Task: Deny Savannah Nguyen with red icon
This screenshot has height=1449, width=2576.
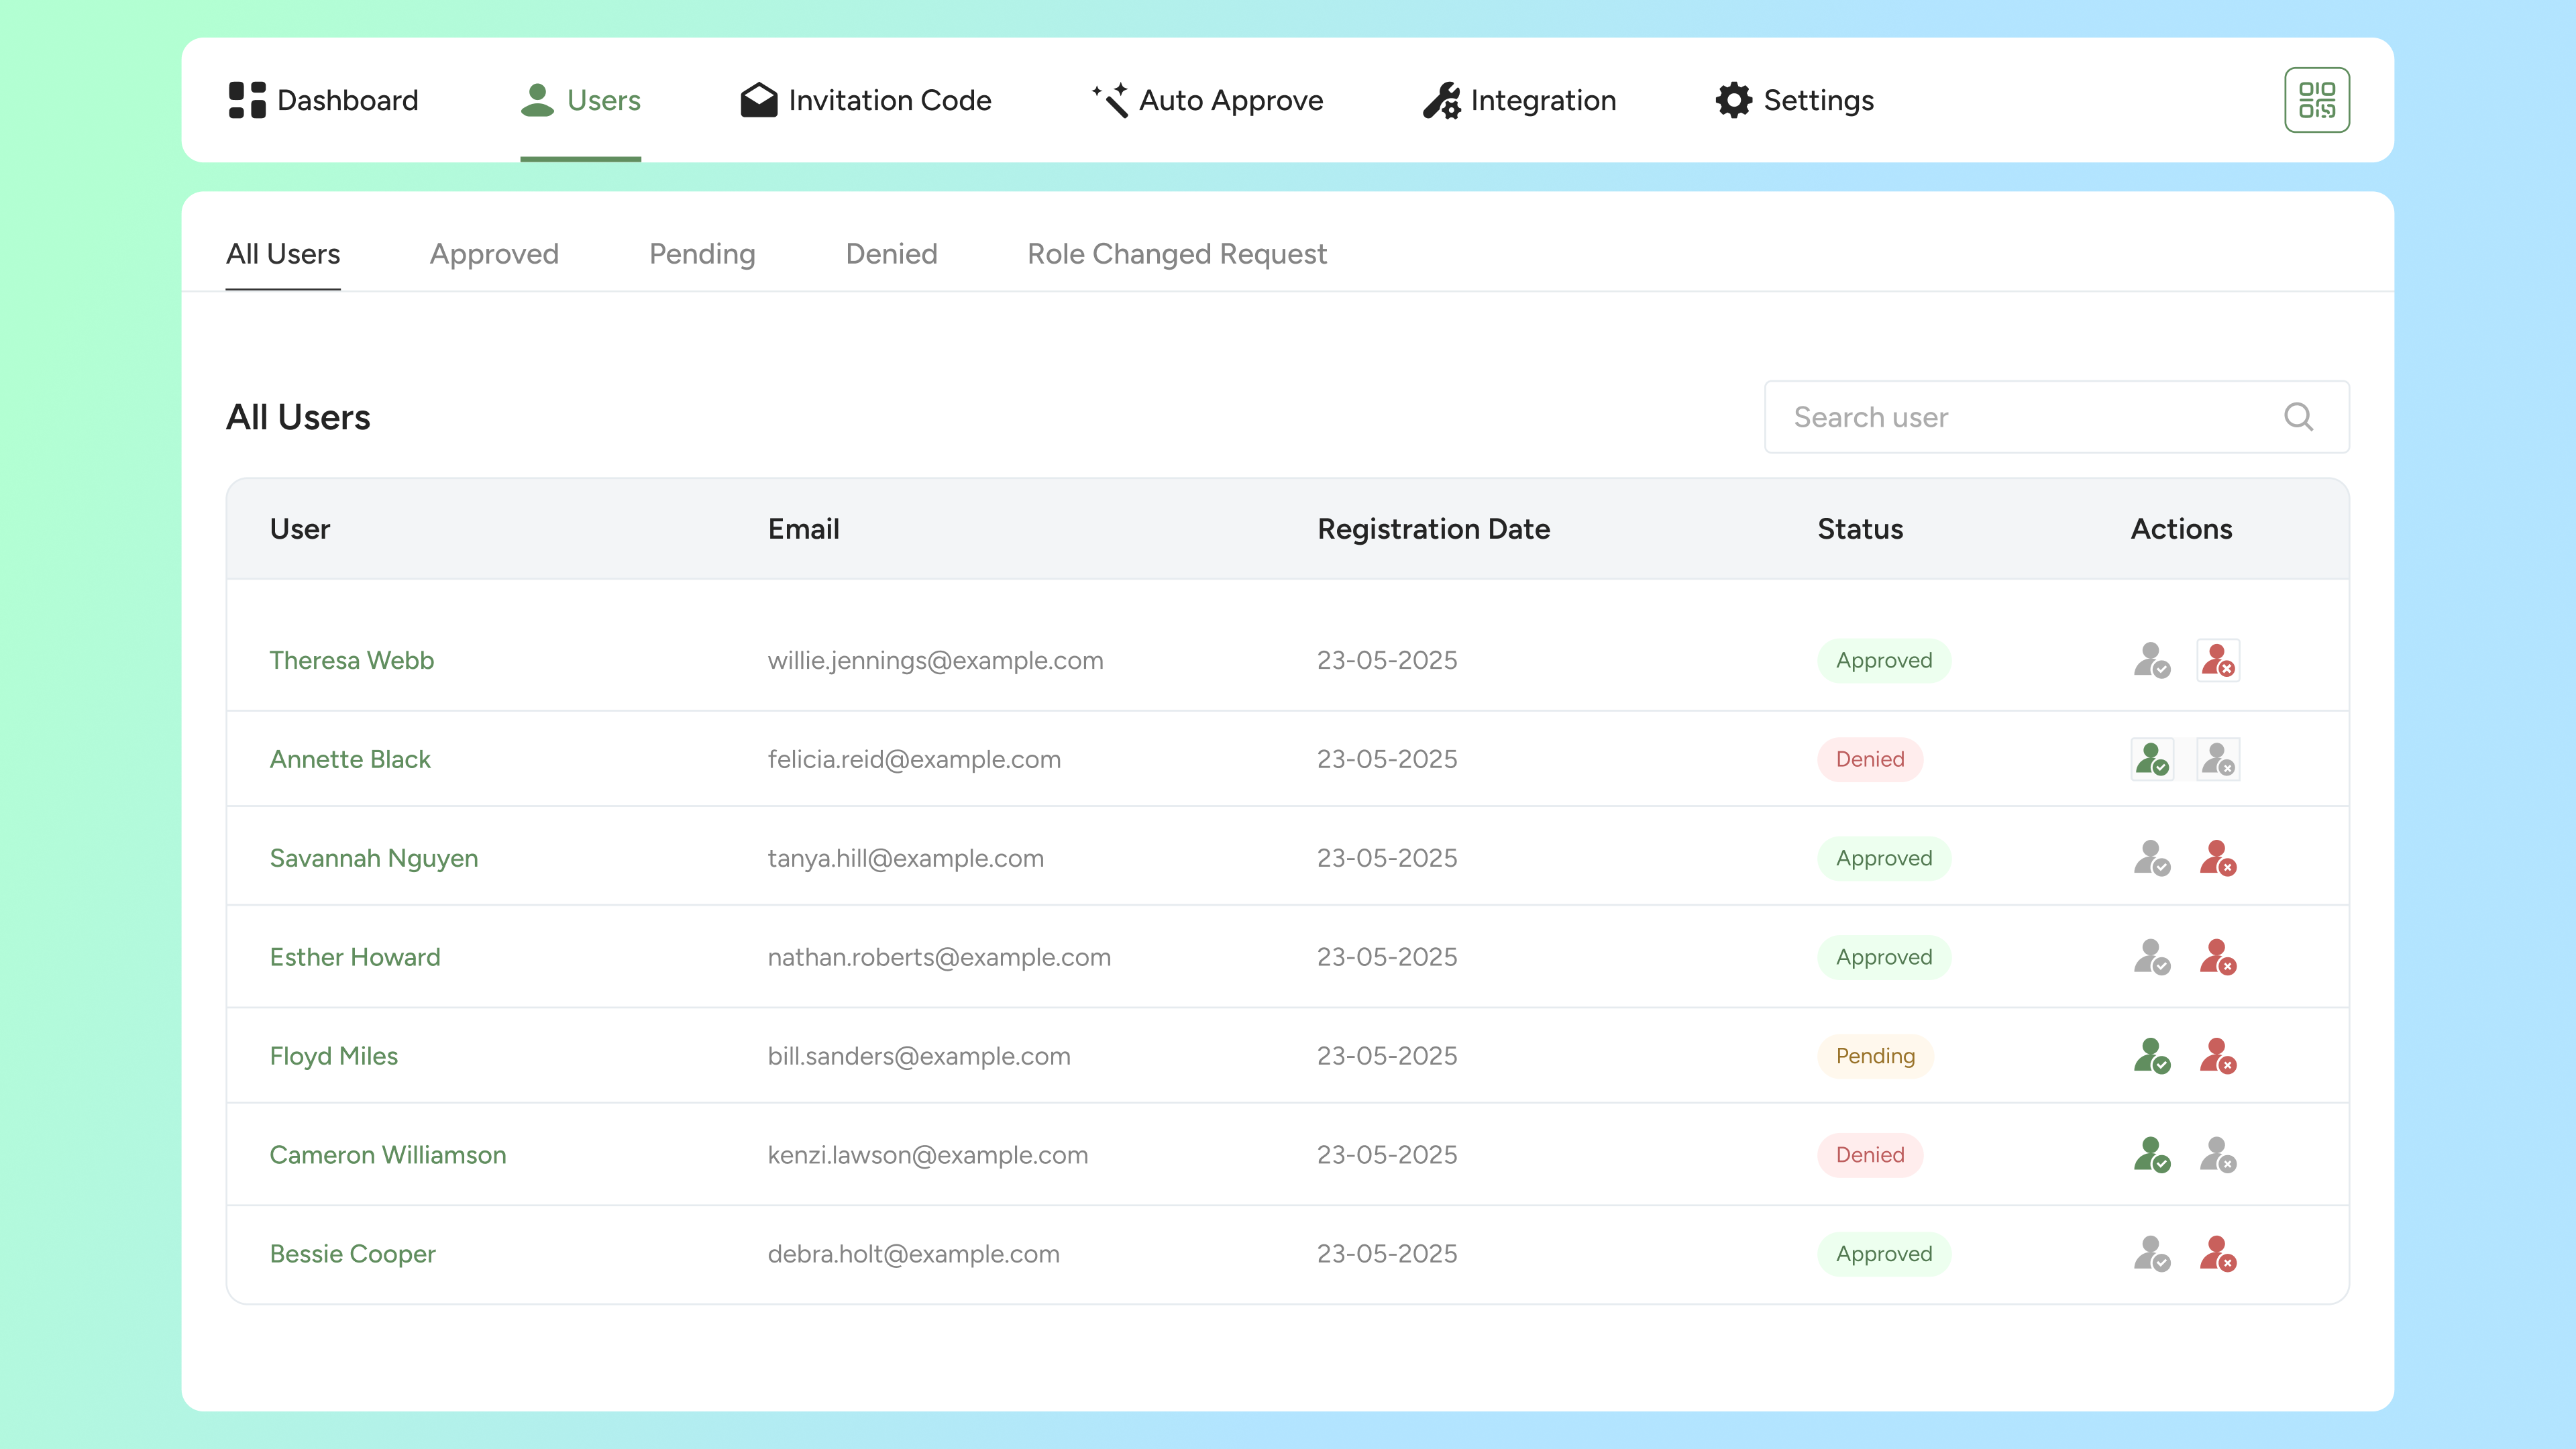Action: point(2217,858)
